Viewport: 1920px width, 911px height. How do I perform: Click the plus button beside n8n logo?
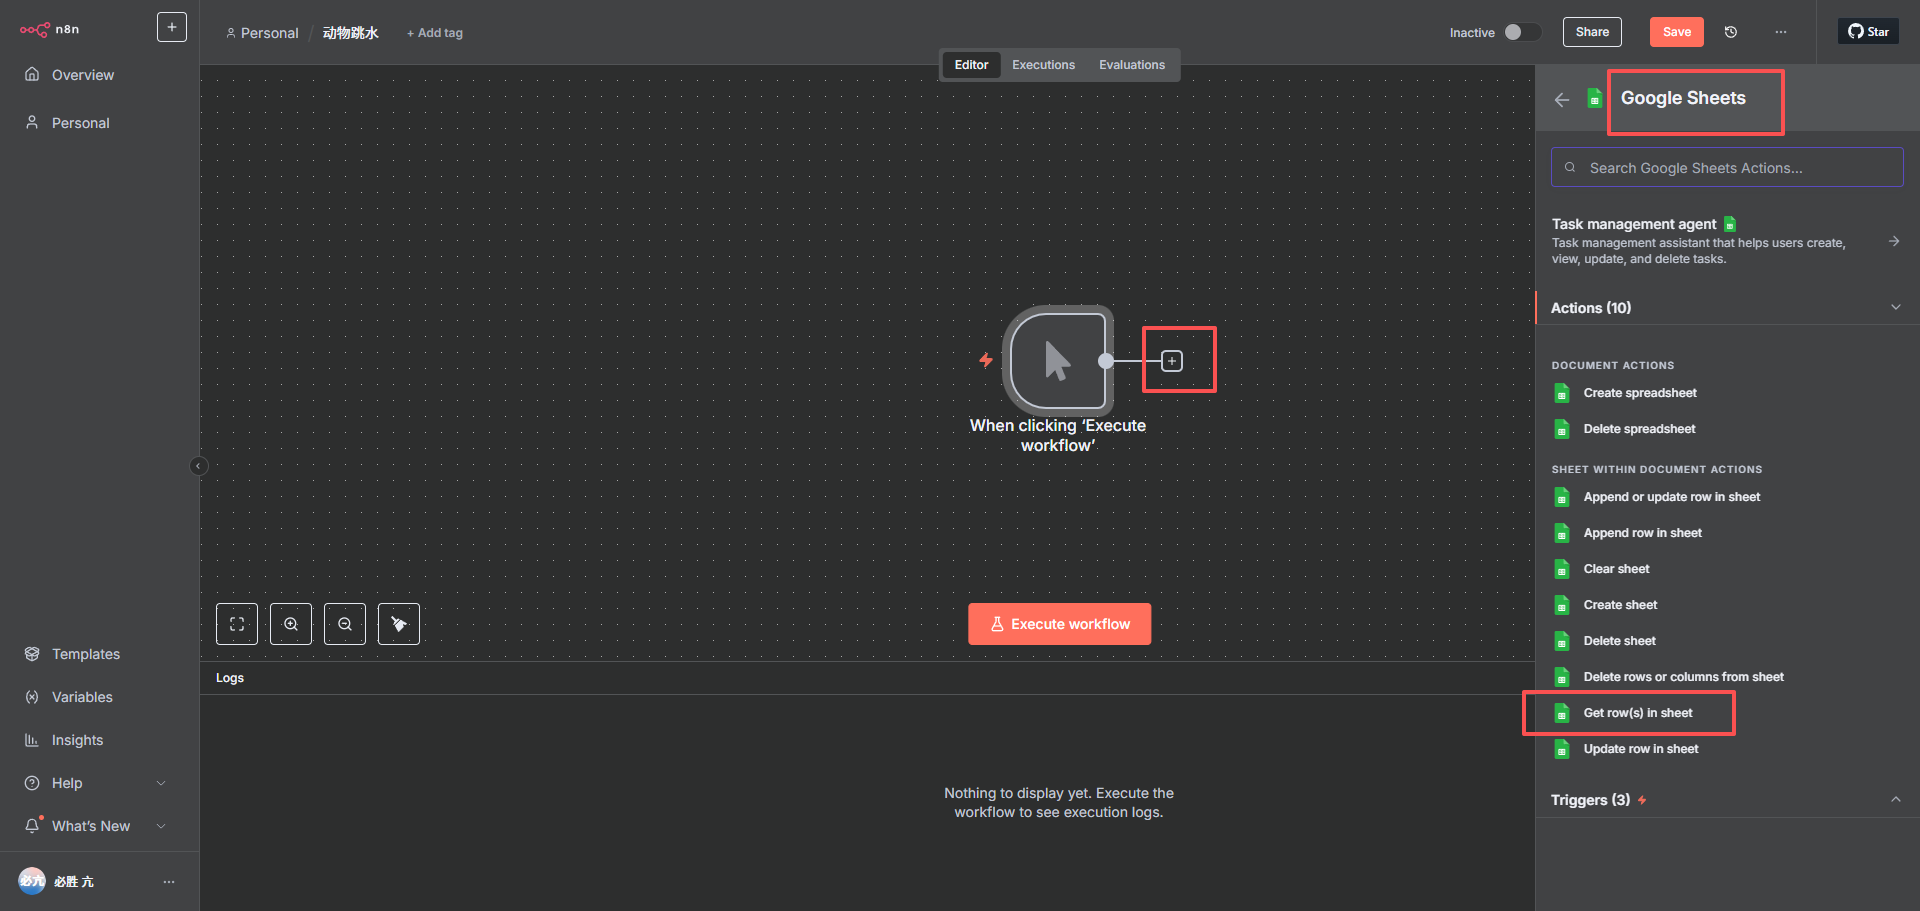172,27
